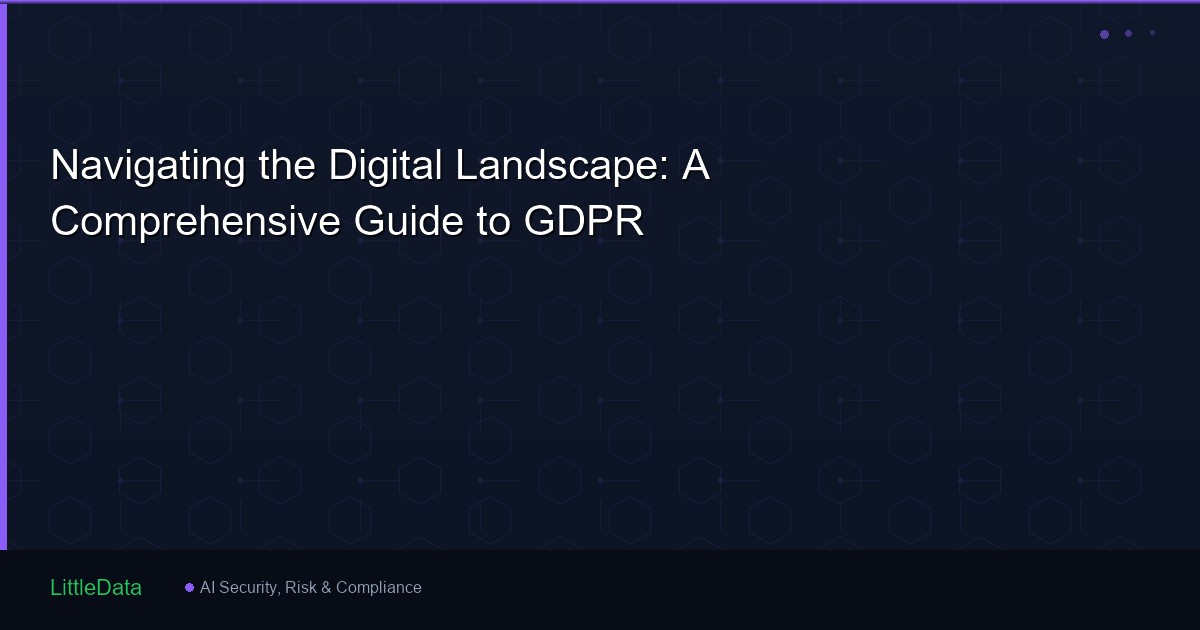Image resolution: width=1200 pixels, height=630 pixels.
Task: Click the "AI Security, Risk & Compliance" tagline
Action: [x=311, y=588]
